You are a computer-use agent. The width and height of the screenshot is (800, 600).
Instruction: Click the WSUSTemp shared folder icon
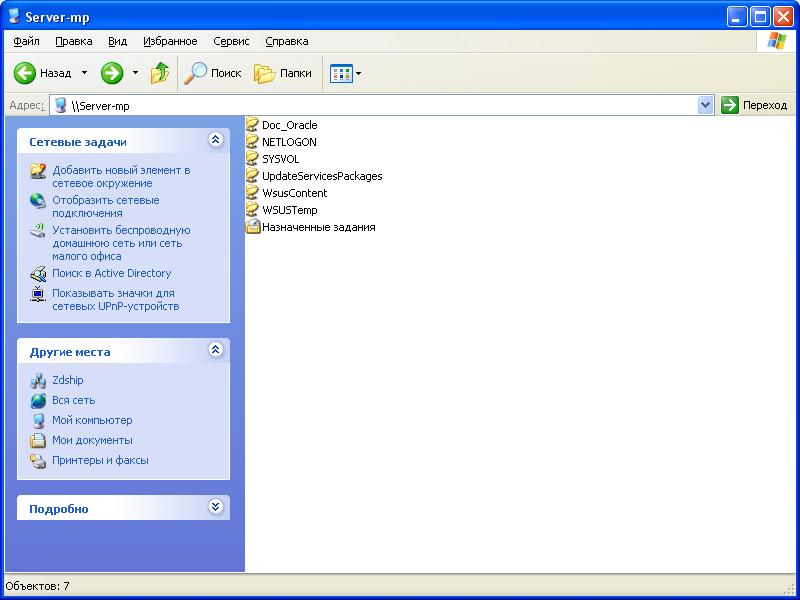pos(253,210)
